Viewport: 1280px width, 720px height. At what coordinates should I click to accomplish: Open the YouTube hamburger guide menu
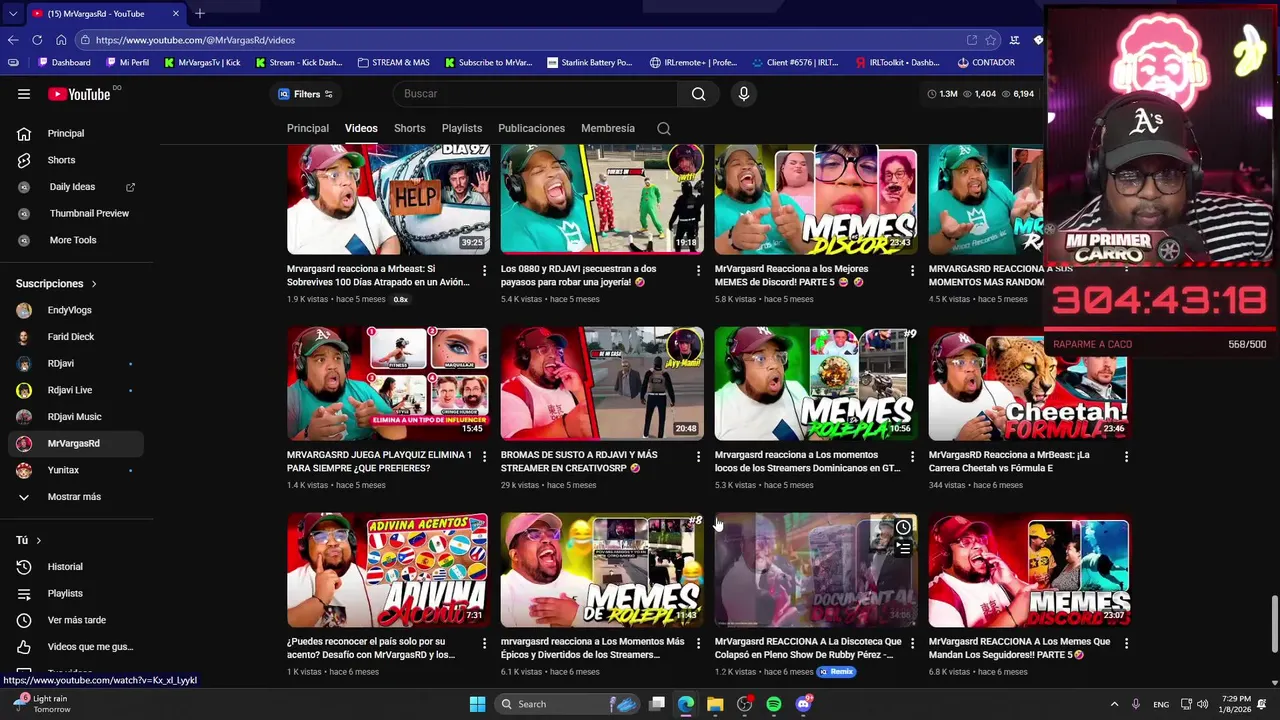tap(24, 94)
